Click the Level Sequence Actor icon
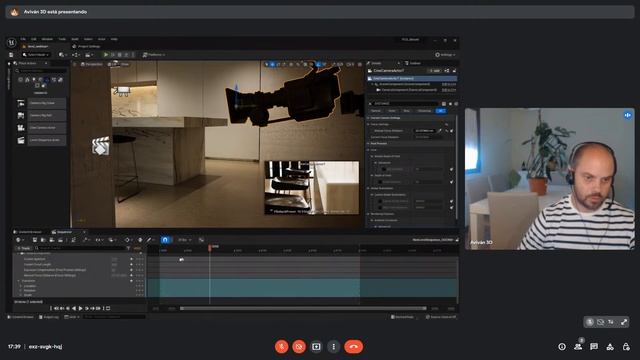Image resolution: width=640 pixels, height=360 pixels. (x=21, y=140)
